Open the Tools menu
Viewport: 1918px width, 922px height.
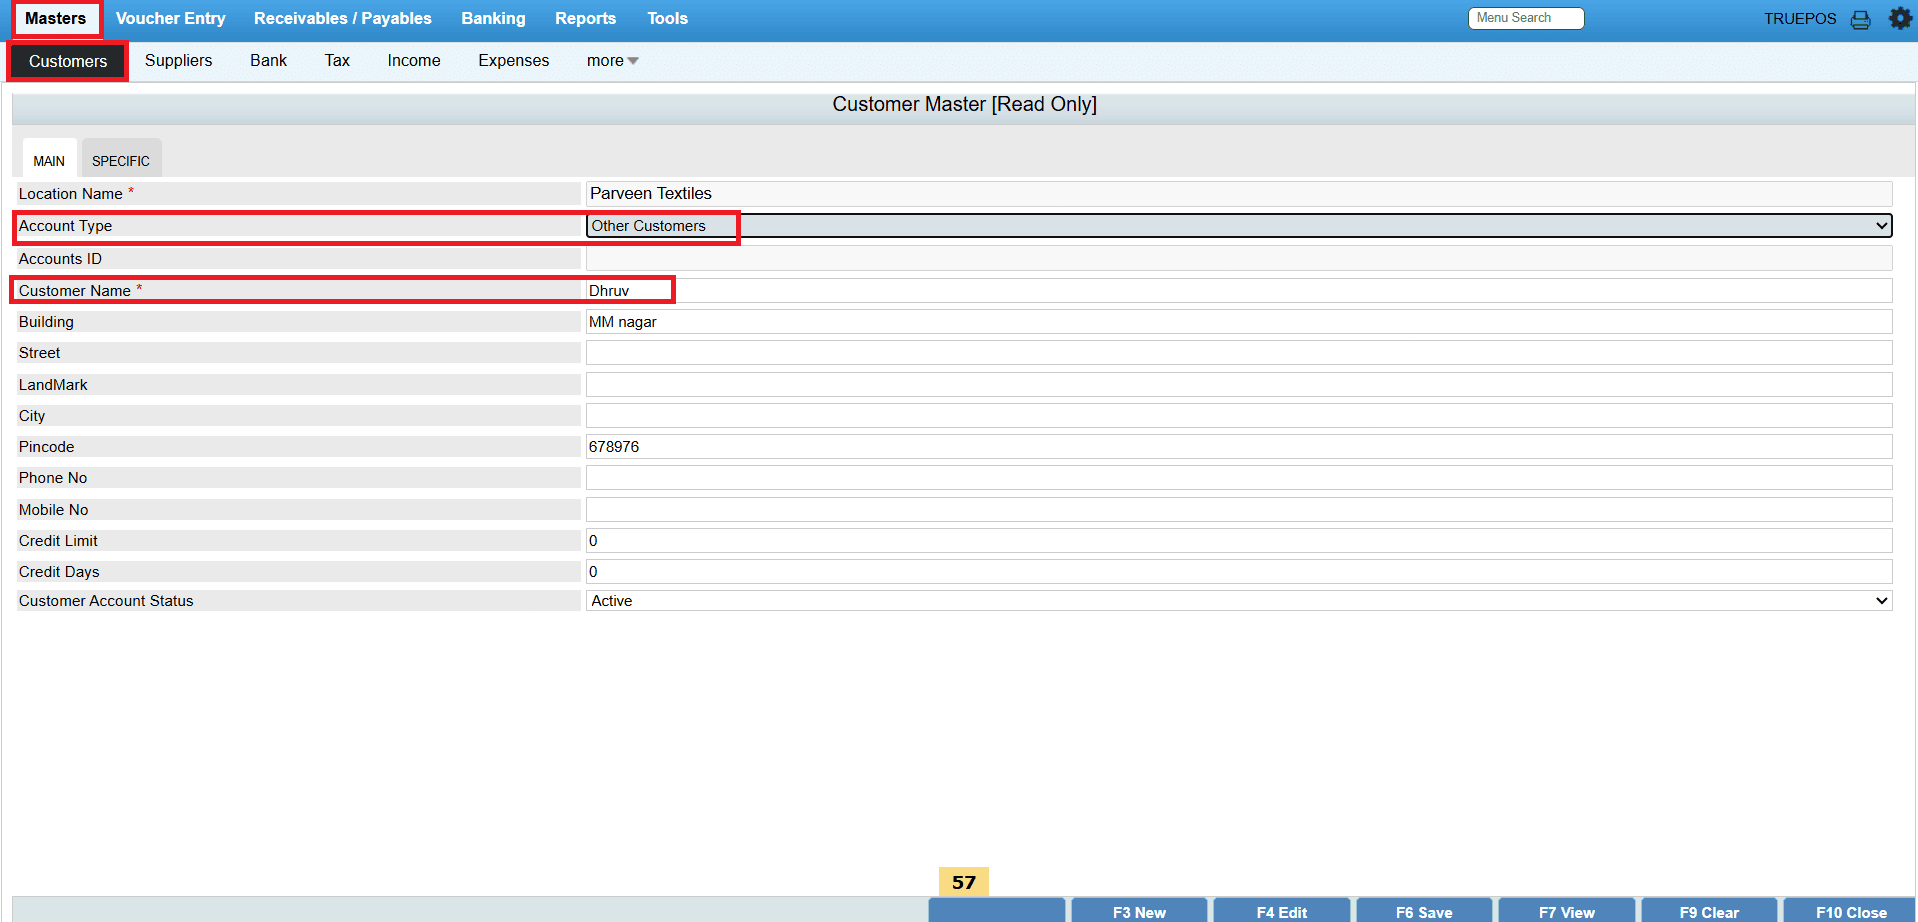(x=668, y=19)
